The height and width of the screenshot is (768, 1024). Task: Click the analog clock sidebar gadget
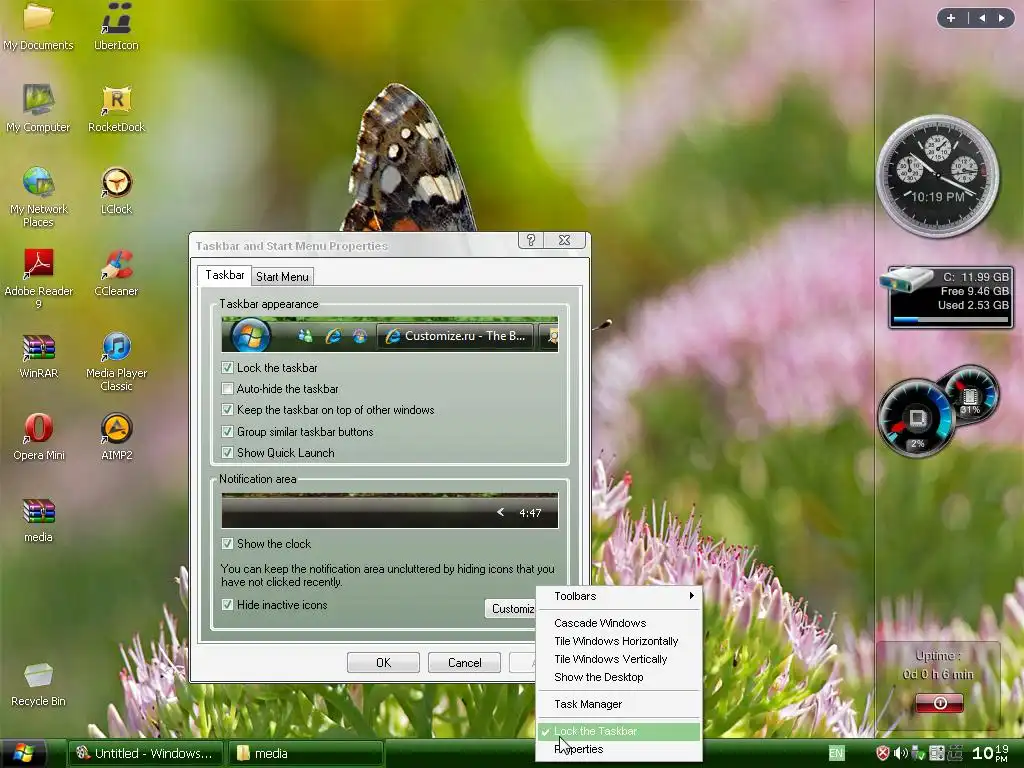coord(938,176)
